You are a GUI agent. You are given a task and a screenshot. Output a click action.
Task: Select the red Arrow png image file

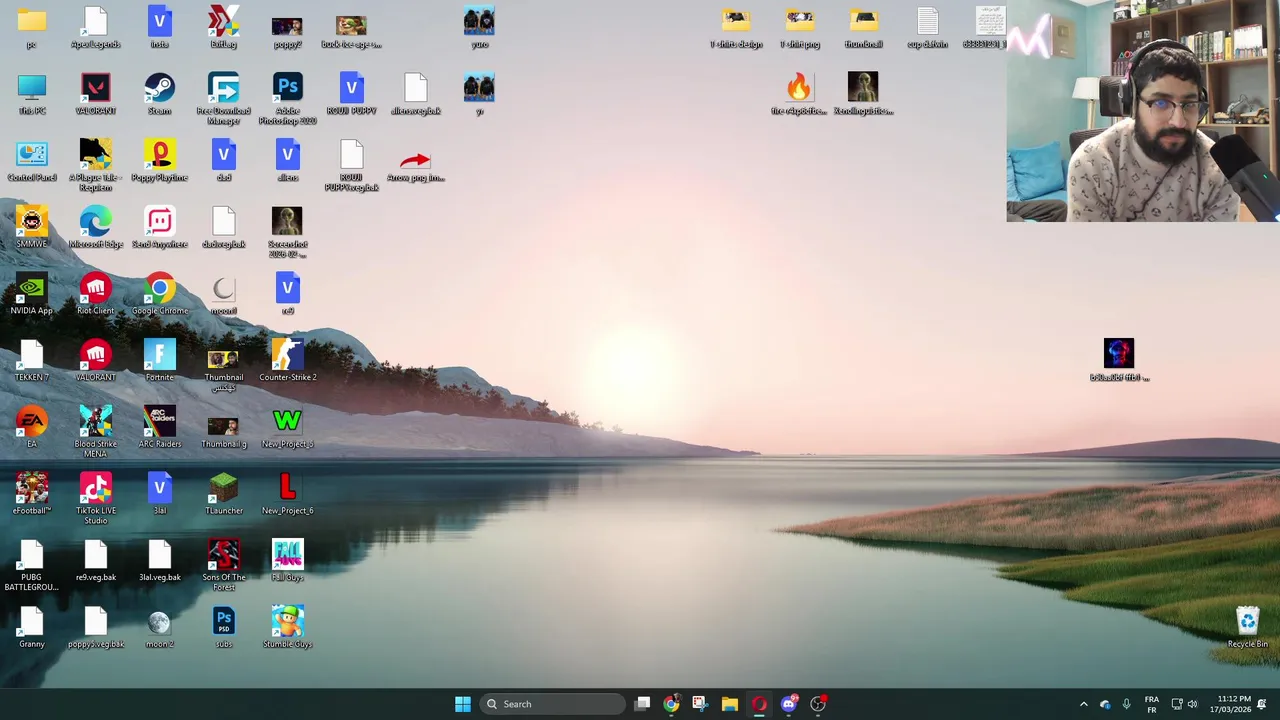coord(415,166)
